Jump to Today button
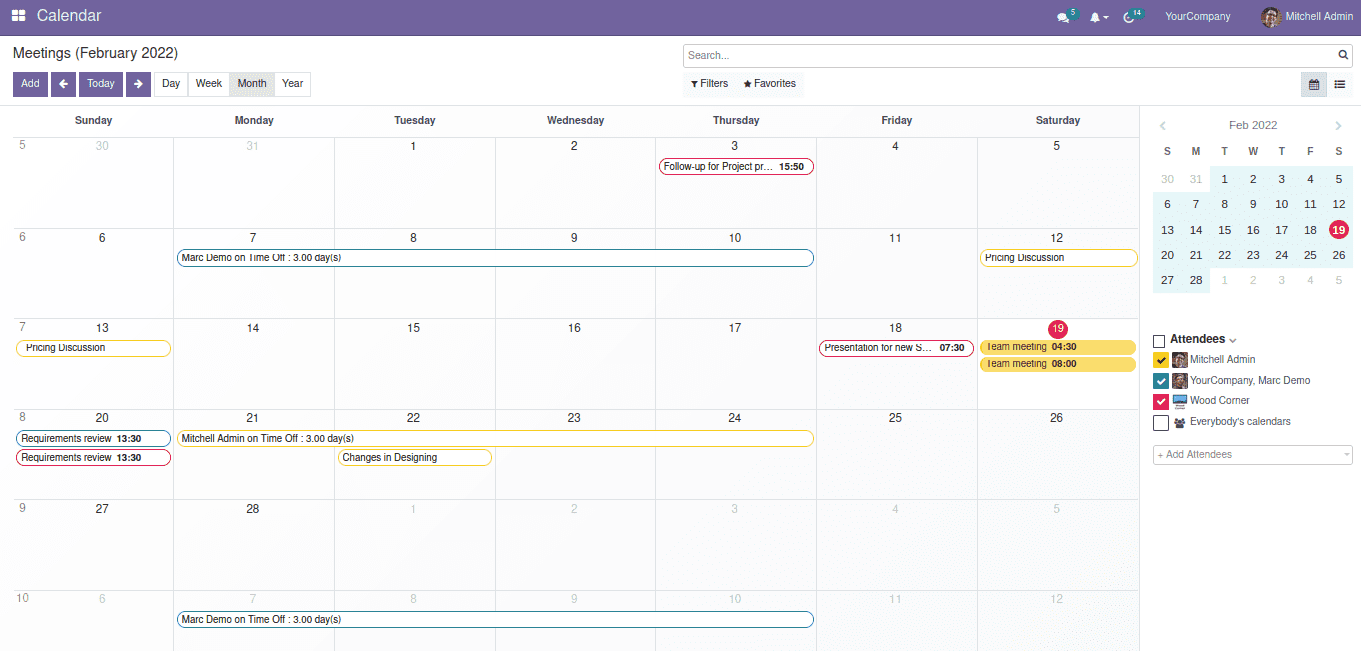 tap(100, 84)
